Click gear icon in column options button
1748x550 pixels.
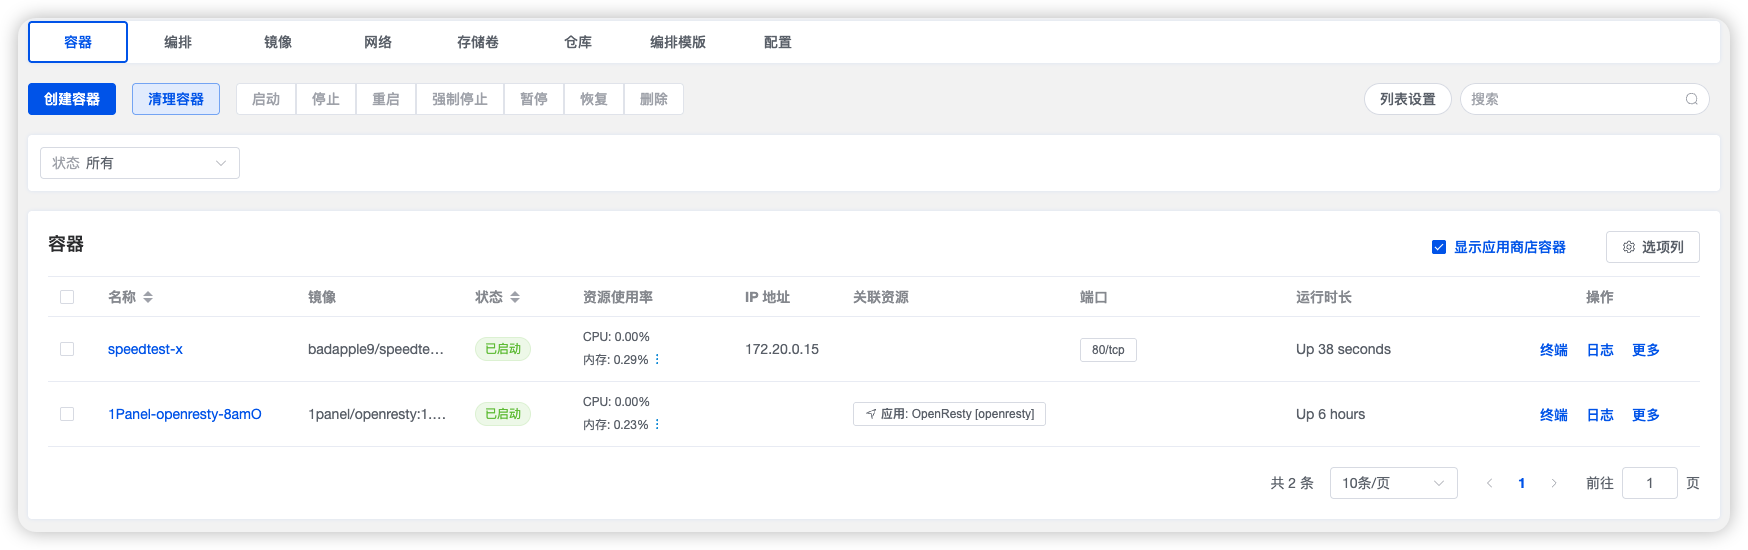pyautogui.click(x=1628, y=247)
